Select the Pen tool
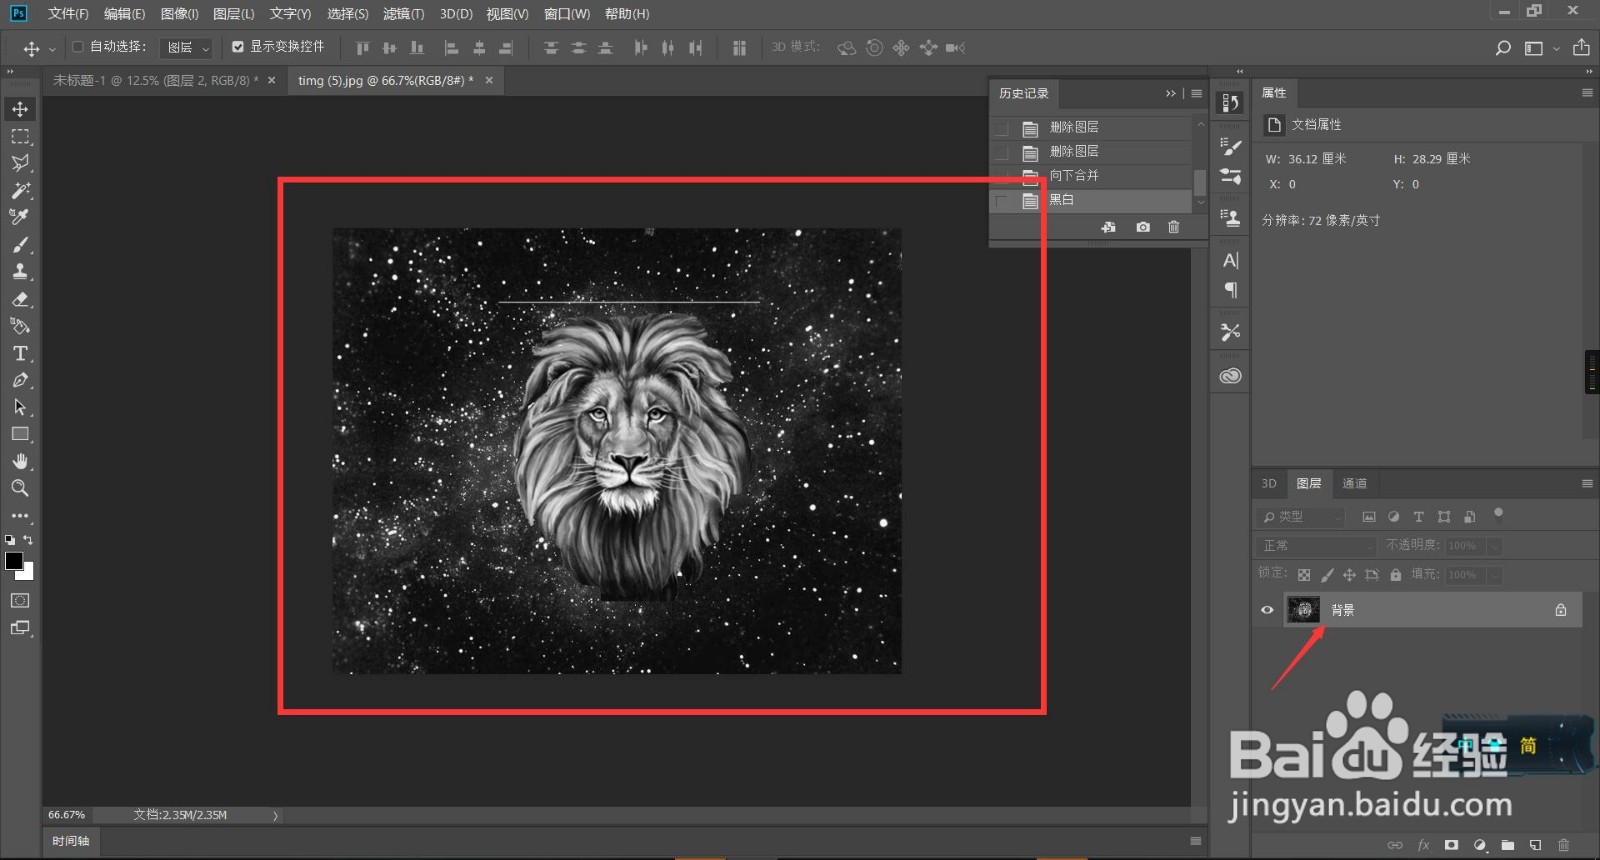The image size is (1600, 860). (20, 380)
